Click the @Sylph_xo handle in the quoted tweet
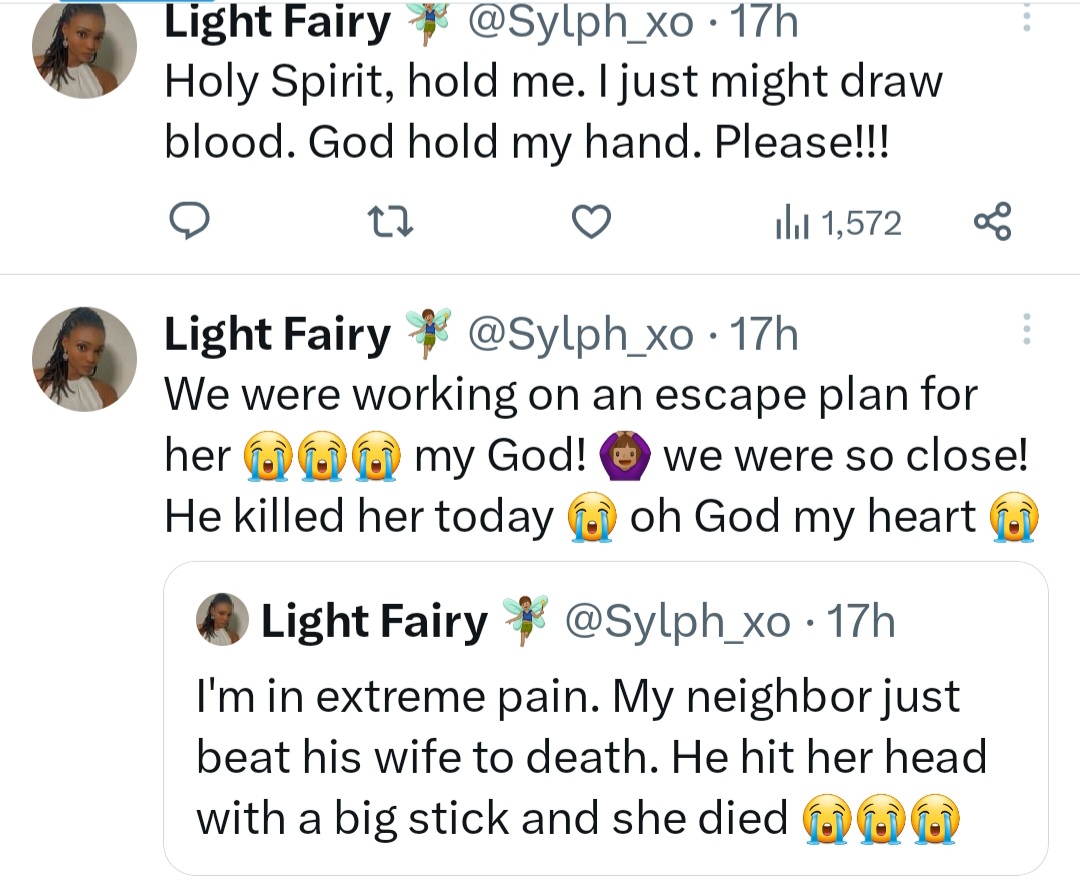Screen dimensions: 1080x881 (x=678, y=621)
